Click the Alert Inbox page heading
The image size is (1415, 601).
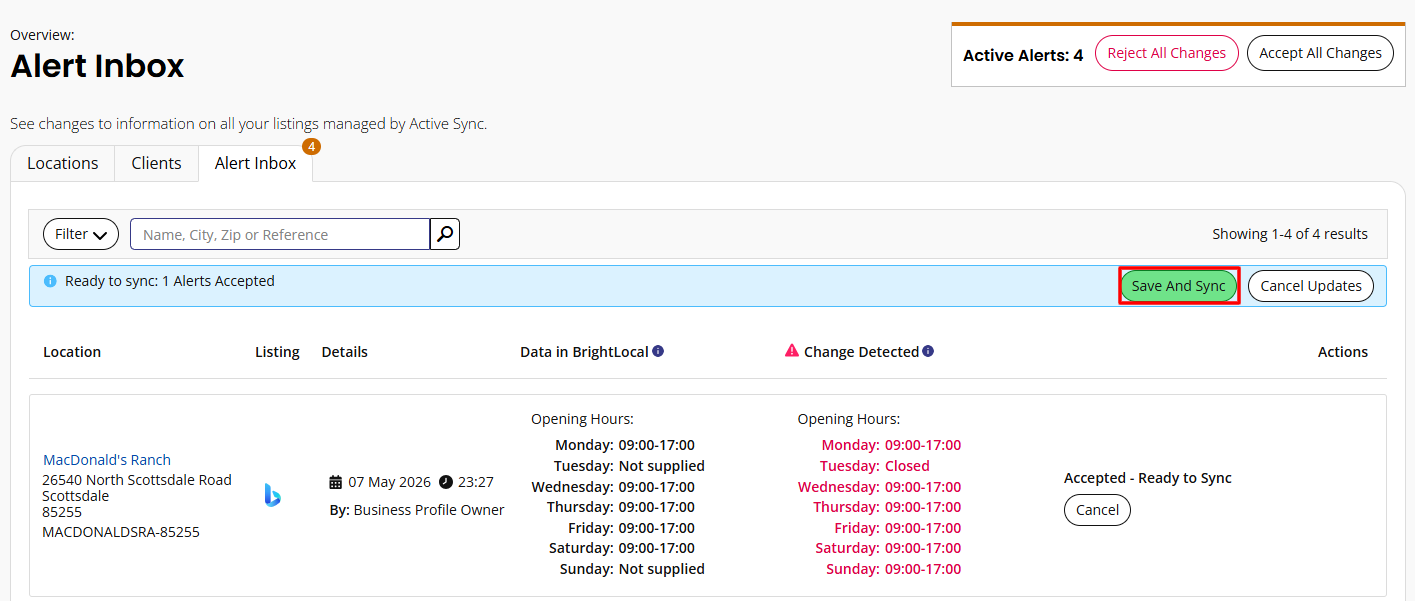[x=97, y=66]
